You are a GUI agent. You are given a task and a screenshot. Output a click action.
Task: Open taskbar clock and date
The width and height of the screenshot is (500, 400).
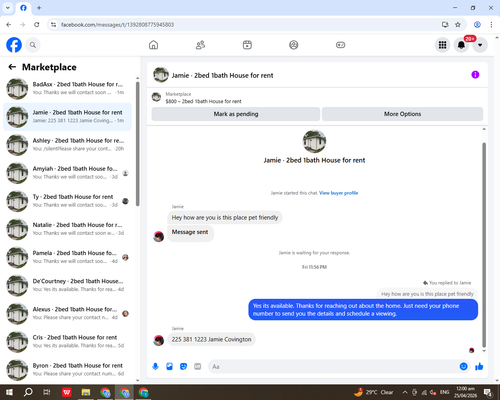465,392
